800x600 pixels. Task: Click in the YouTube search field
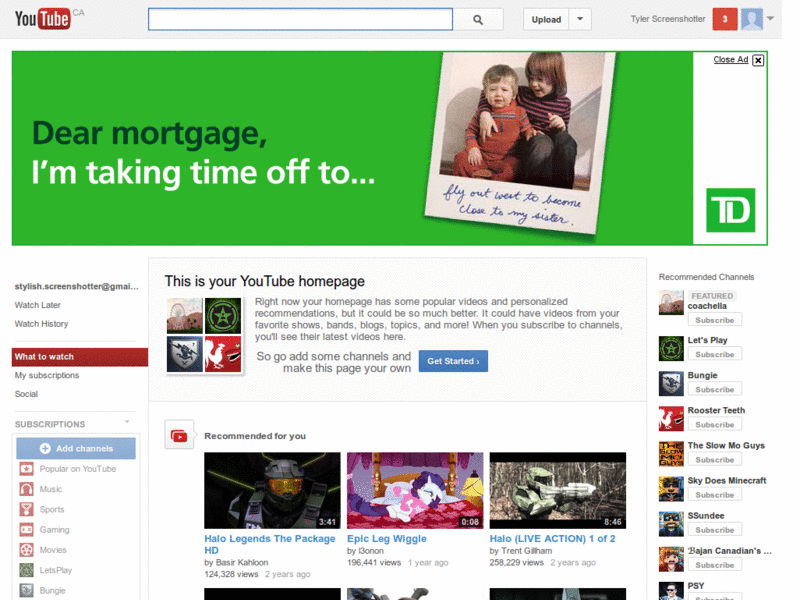pos(300,19)
